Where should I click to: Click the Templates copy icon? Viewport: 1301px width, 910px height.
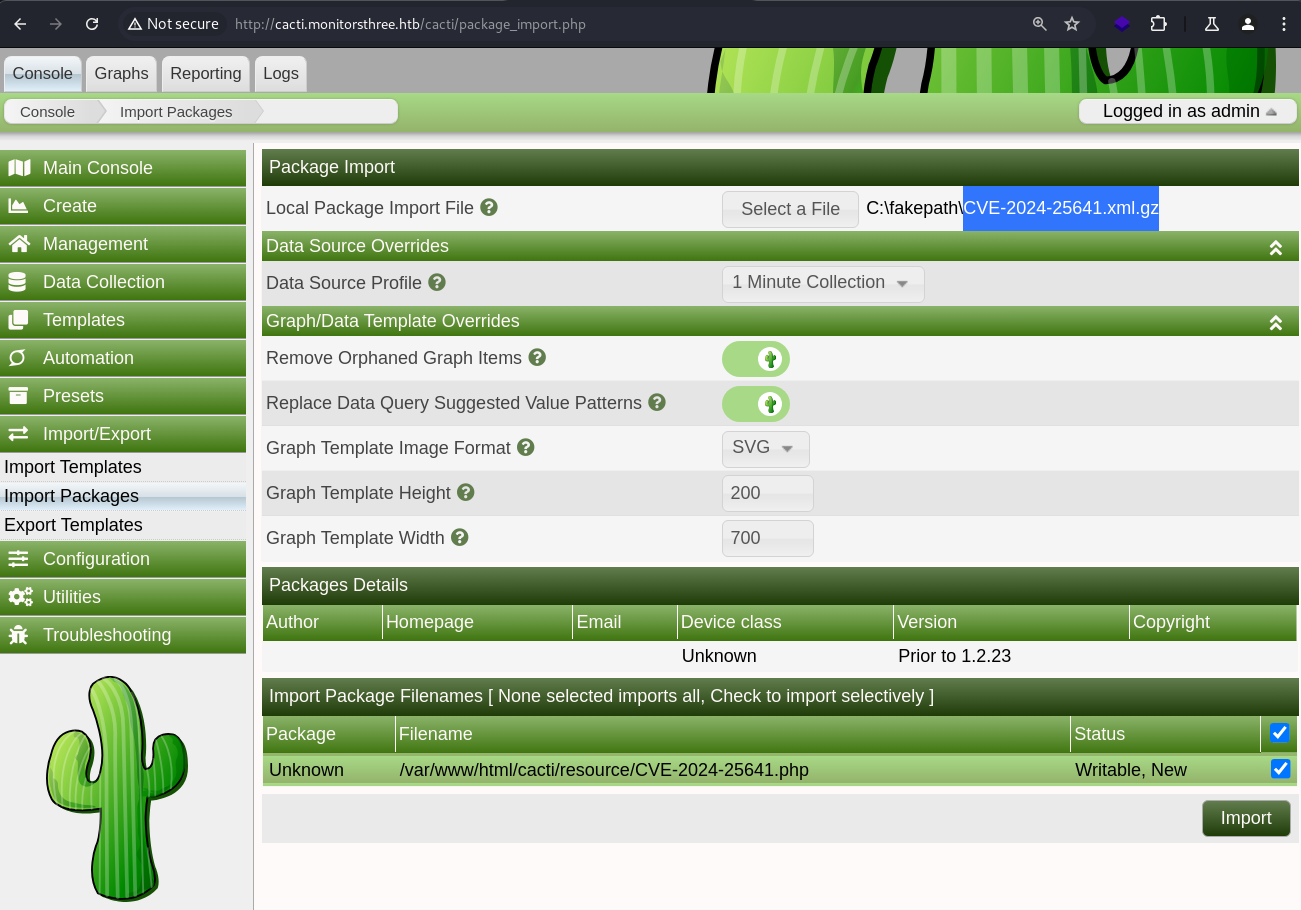(x=18, y=320)
